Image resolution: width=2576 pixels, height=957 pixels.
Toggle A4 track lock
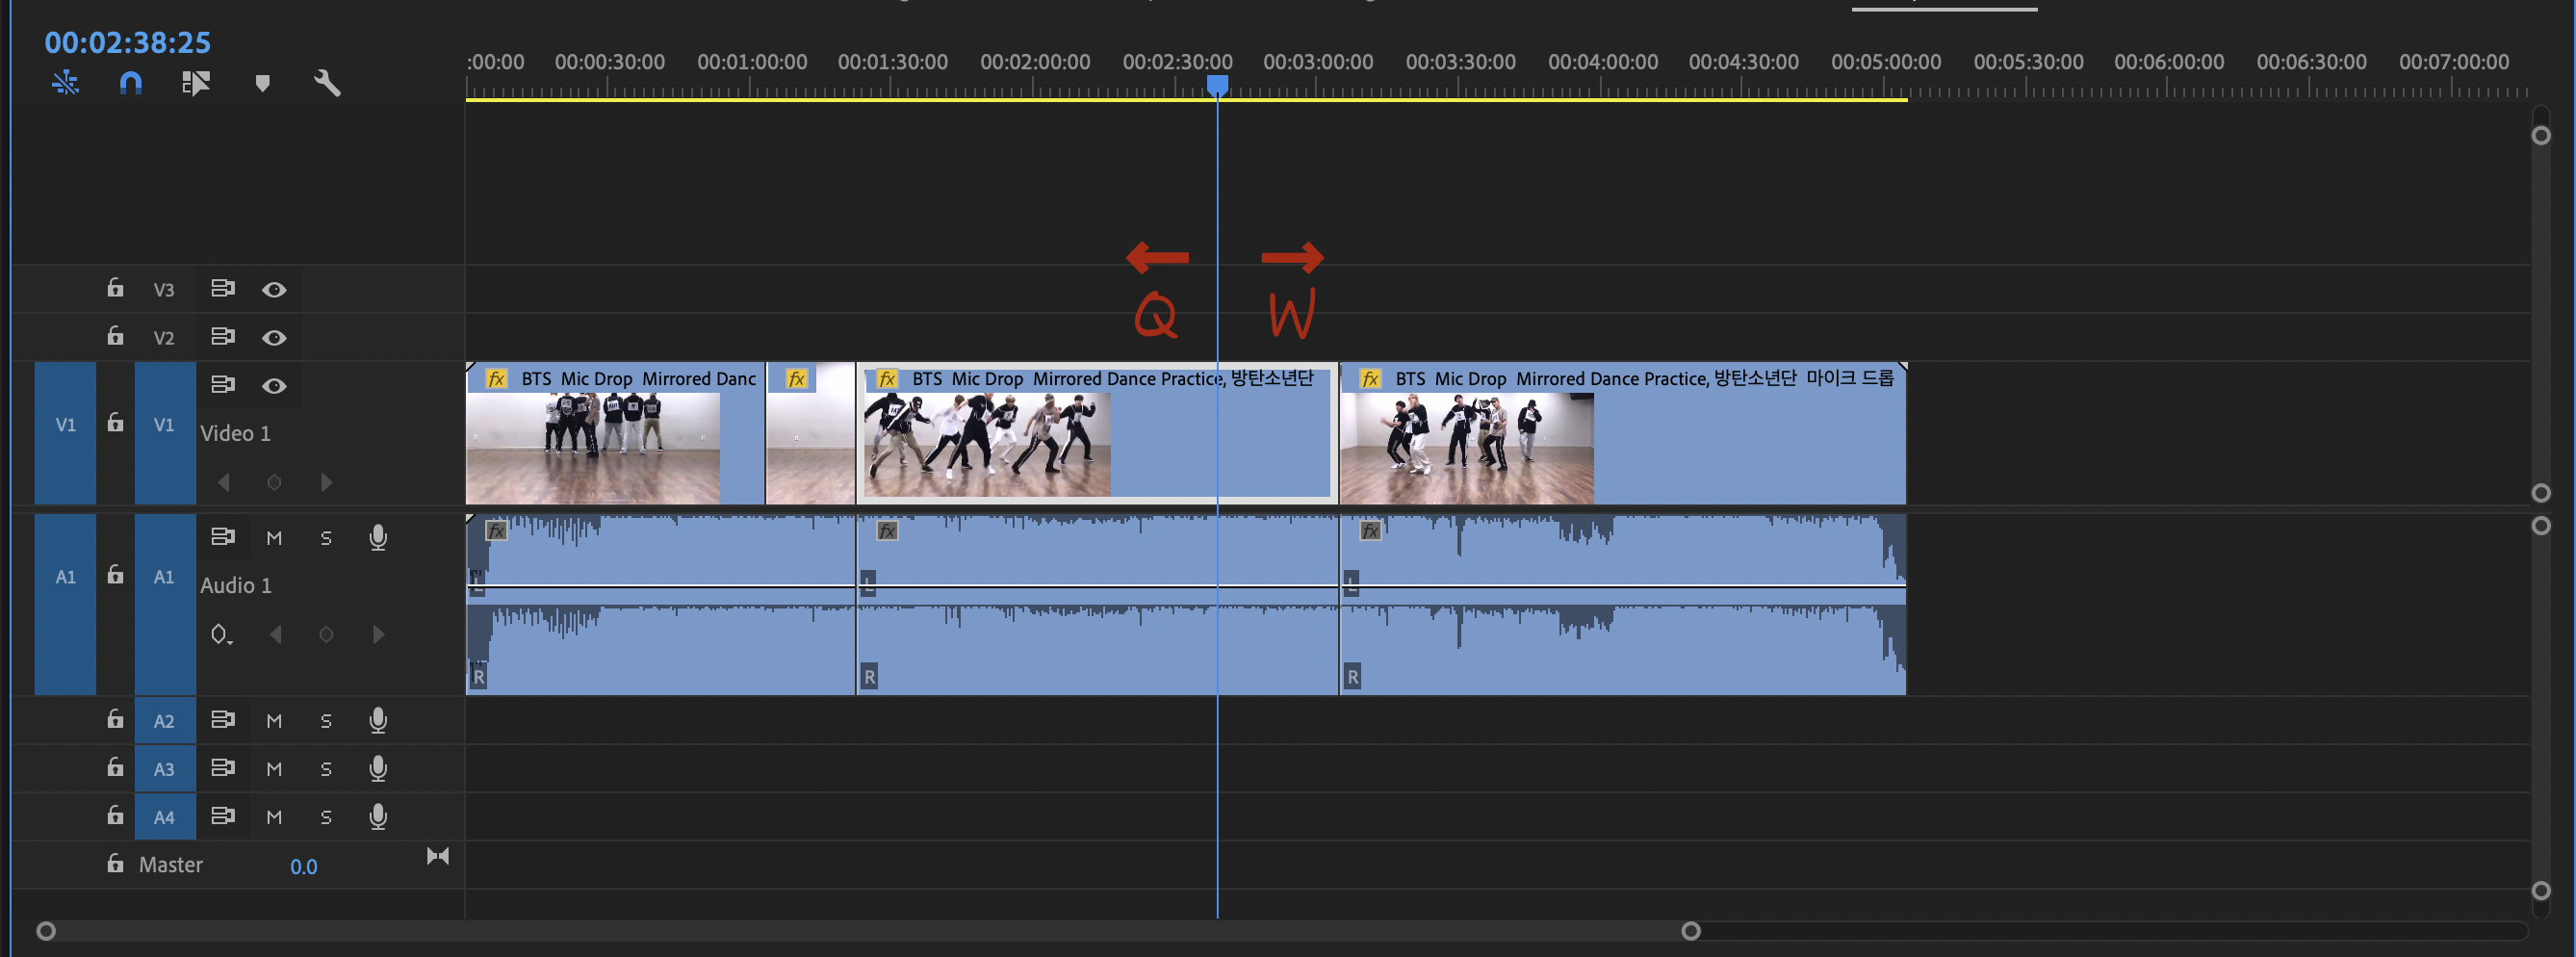click(115, 816)
